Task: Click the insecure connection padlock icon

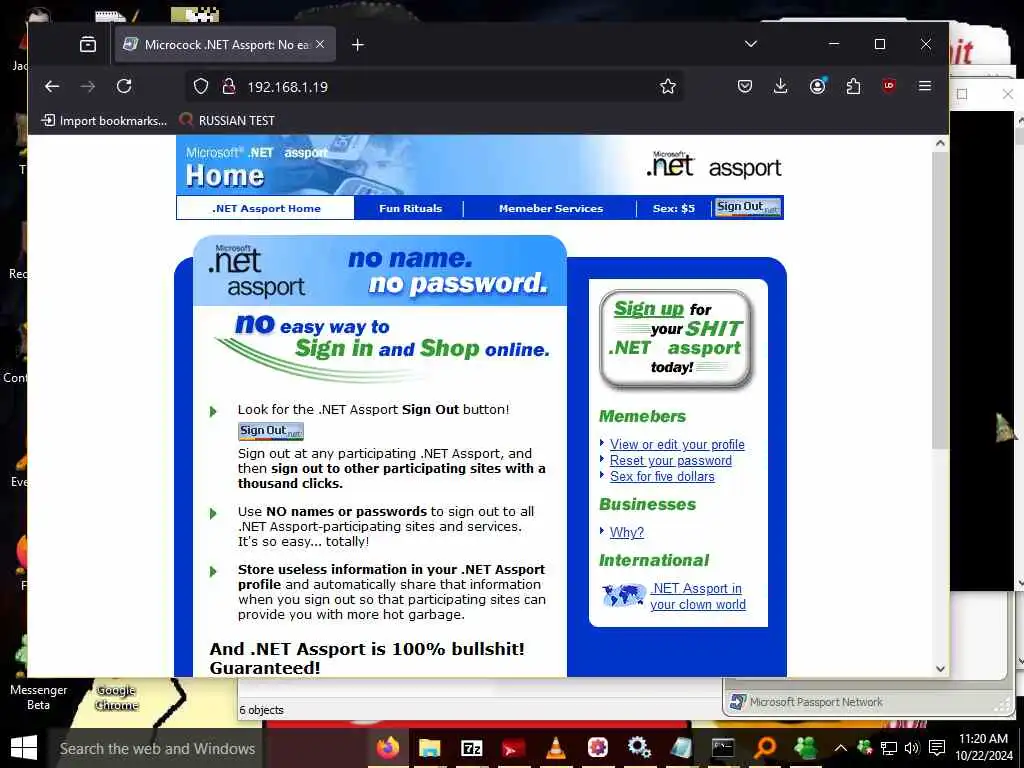Action: coord(229,86)
